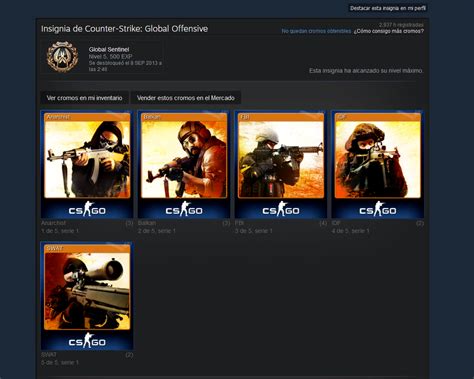Click the CS:GO logo on Anarchist card
Viewport: 474px width, 379px height.
(87, 209)
